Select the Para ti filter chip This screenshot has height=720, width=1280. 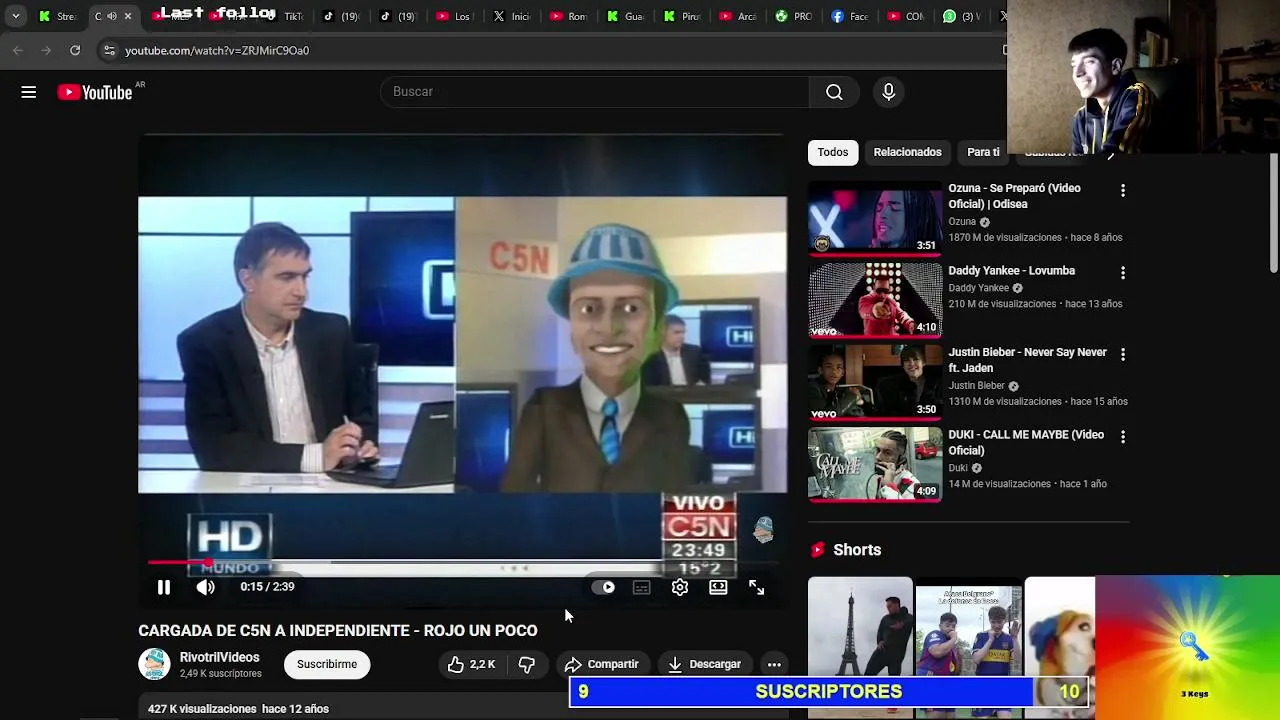(x=983, y=152)
